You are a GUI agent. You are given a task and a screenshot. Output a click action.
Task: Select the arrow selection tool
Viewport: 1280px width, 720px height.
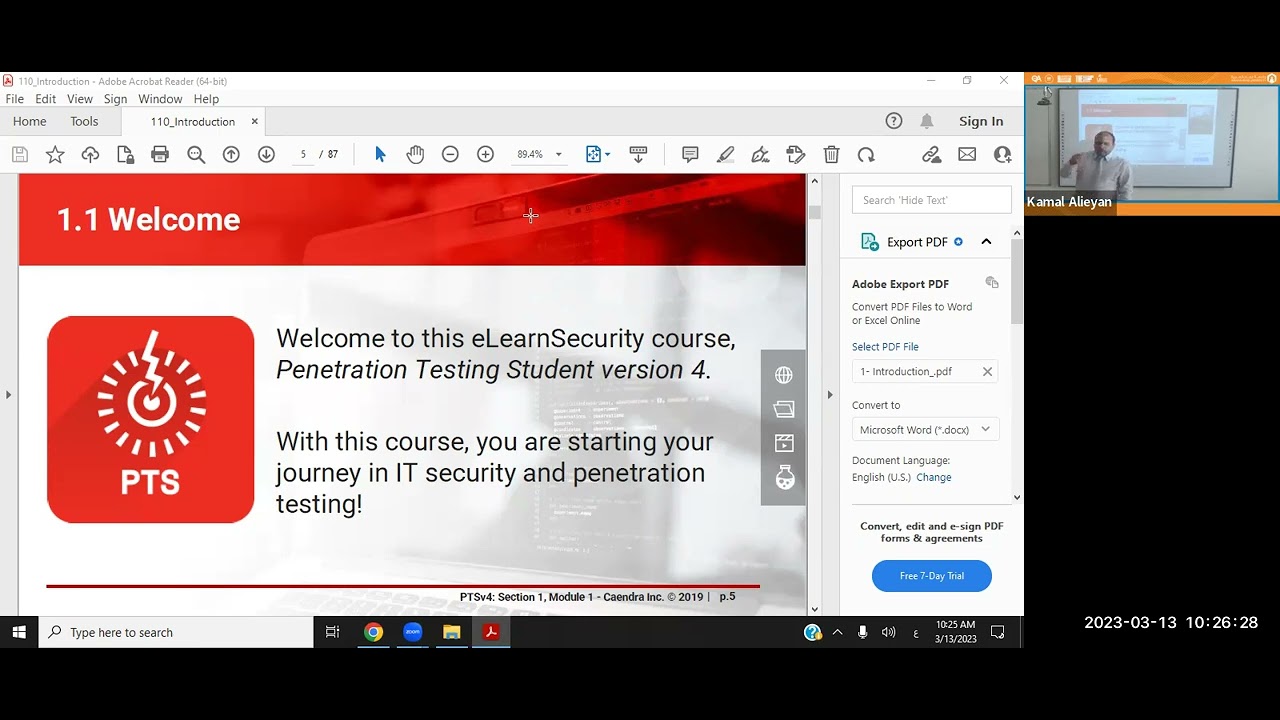click(380, 154)
